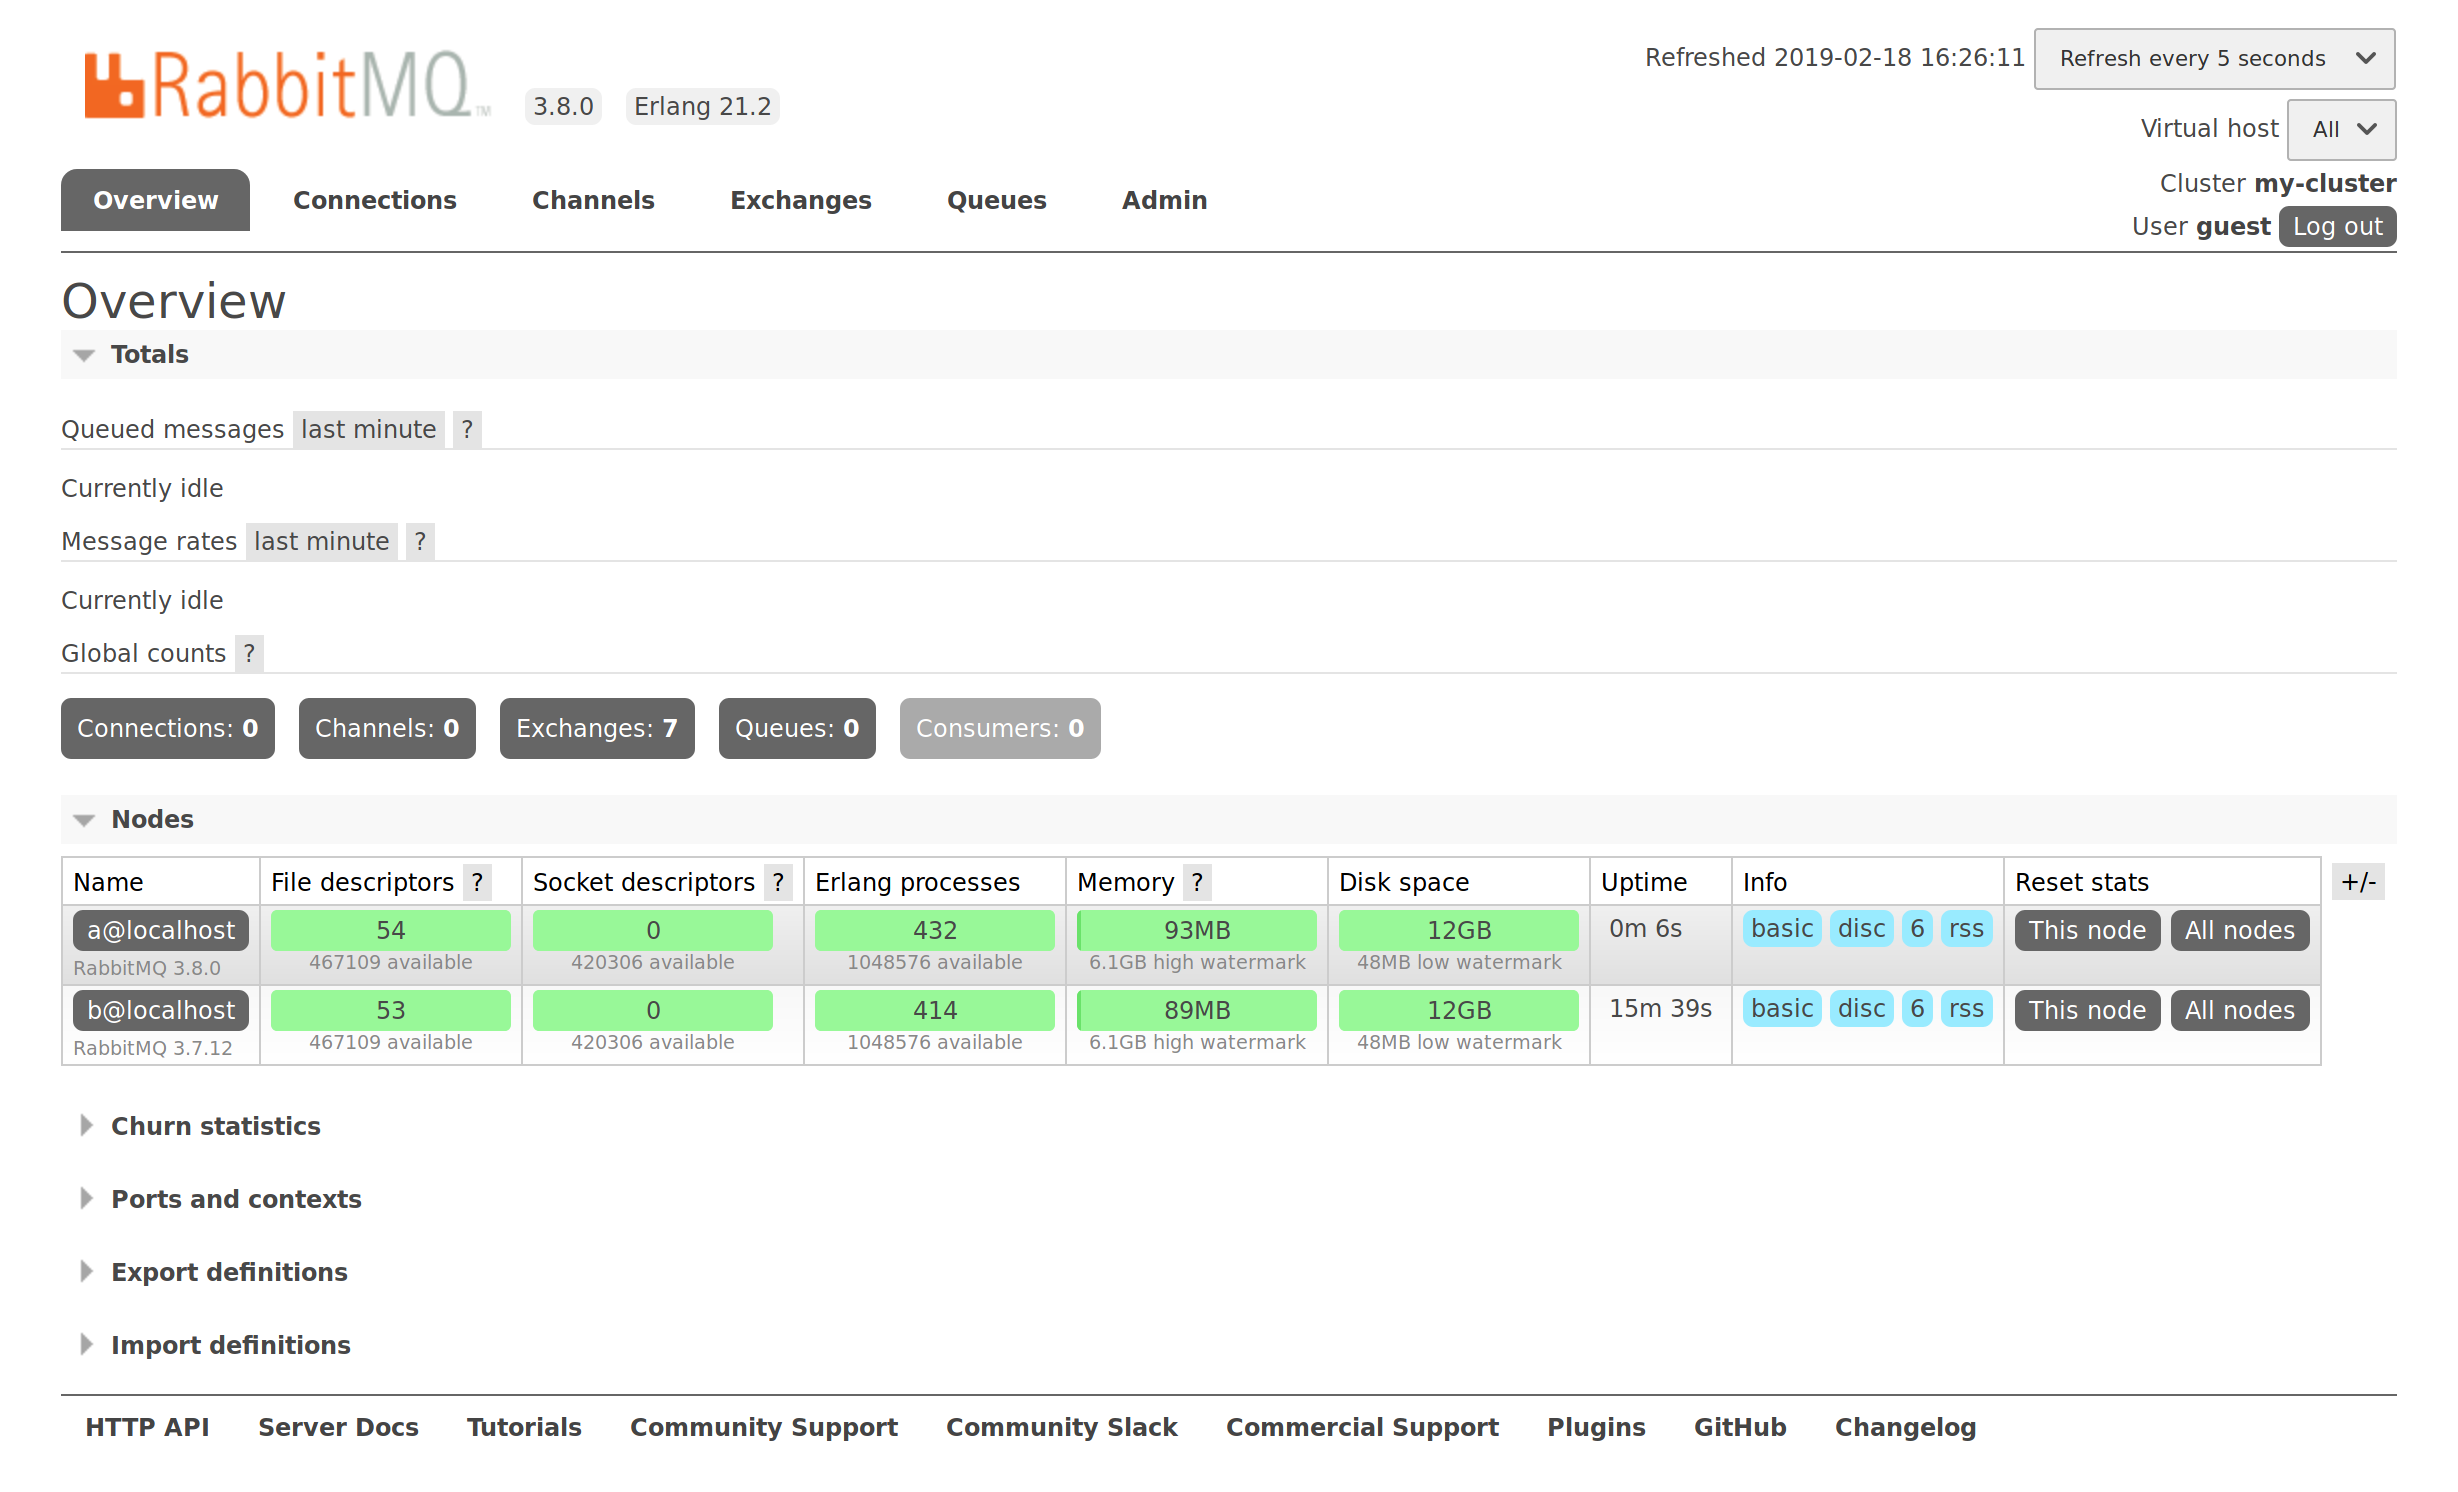Open help for Message rates

coord(420,542)
